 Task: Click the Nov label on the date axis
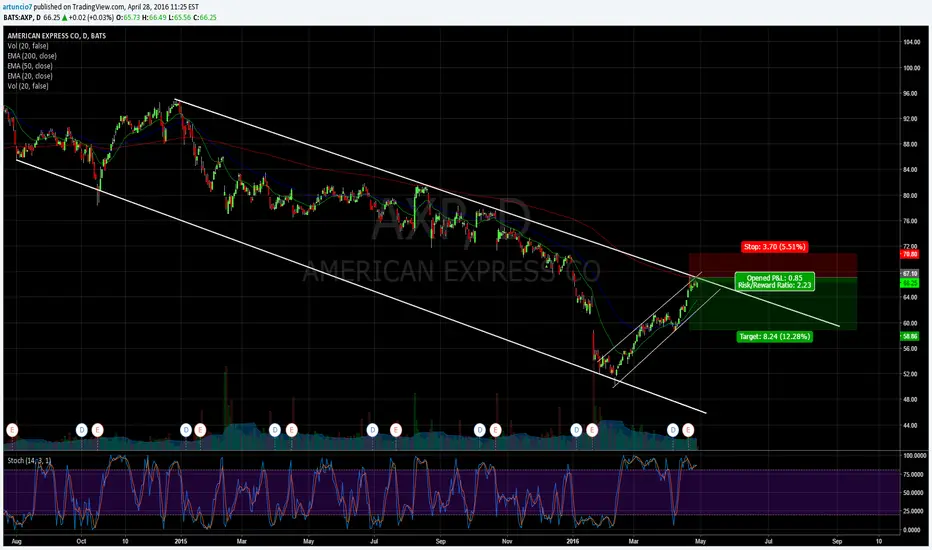point(507,541)
